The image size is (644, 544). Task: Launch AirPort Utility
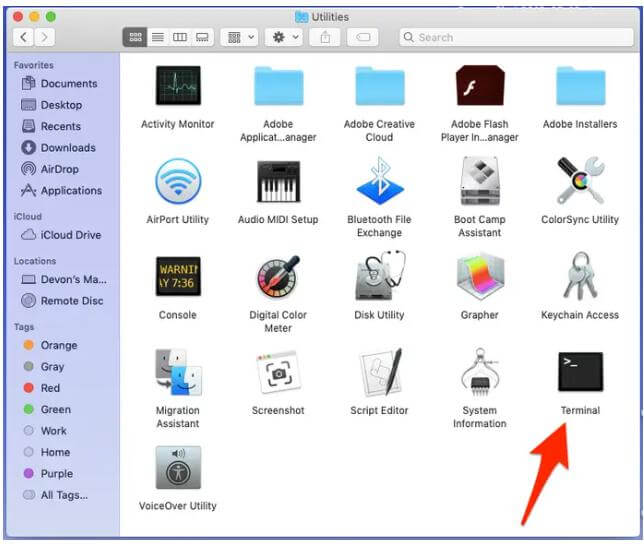coord(178,181)
